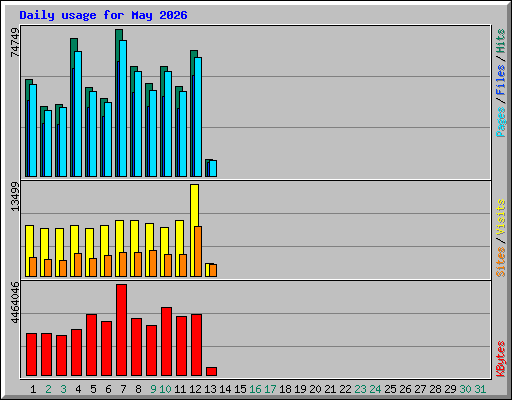Click the 4464046 KBytes axis value
The image size is (512, 400).
(x=15, y=303)
